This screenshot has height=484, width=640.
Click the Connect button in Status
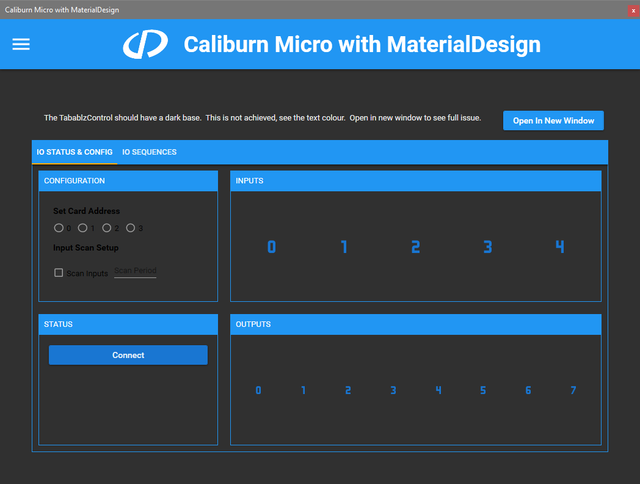pos(128,355)
